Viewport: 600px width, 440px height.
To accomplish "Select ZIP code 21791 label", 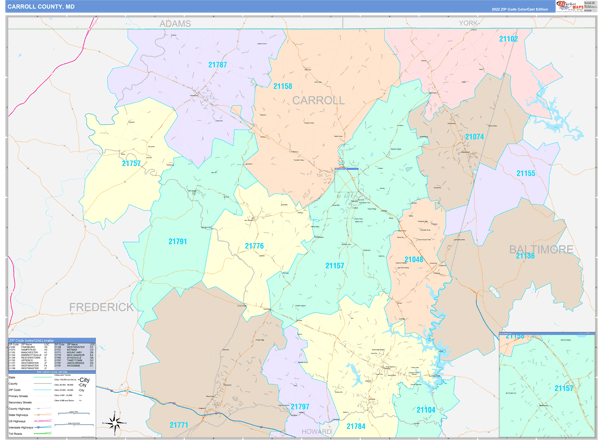I will point(178,241).
